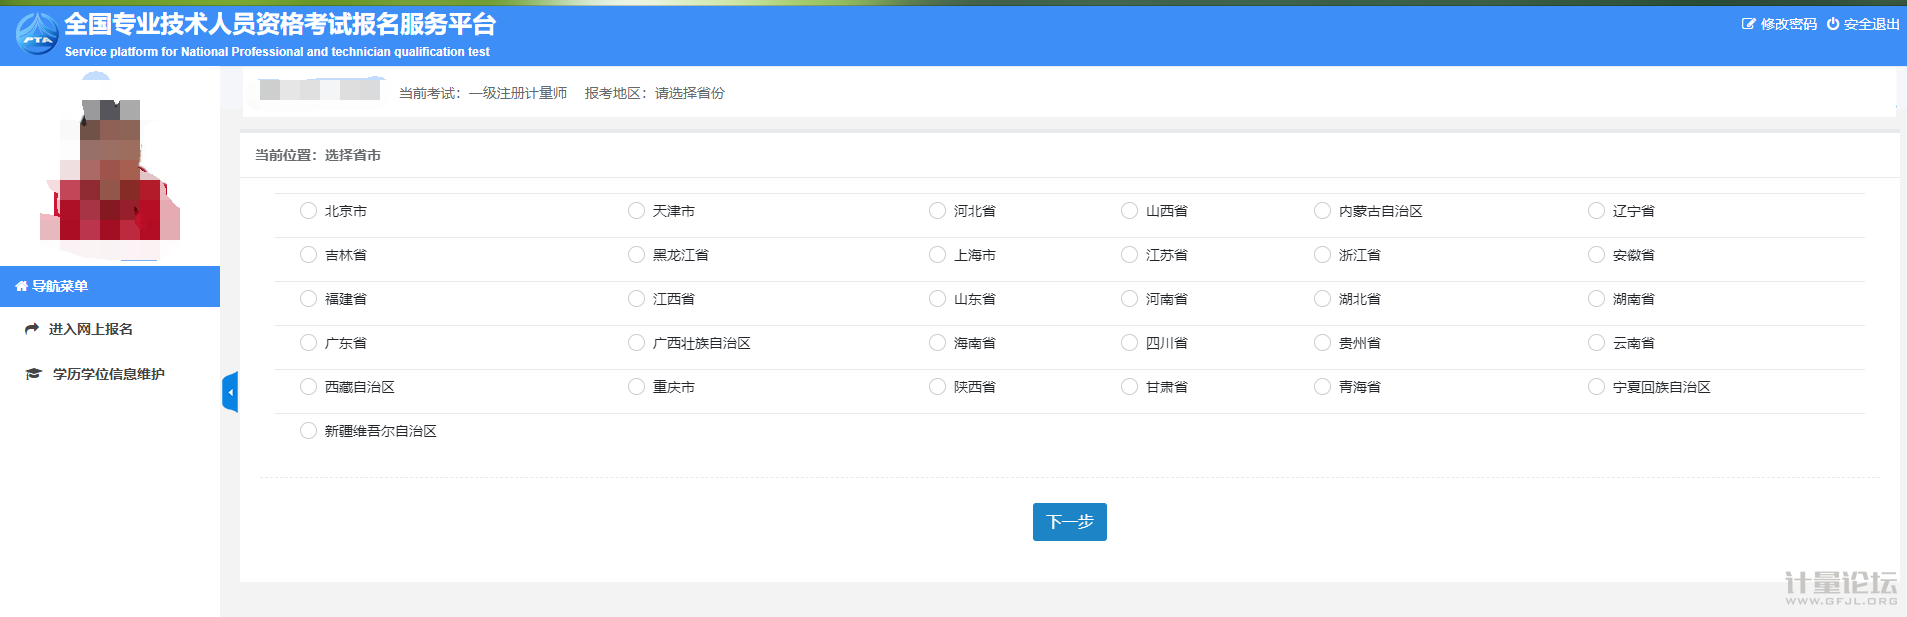This screenshot has width=1907, height=617.
Task: Open the 进入网上报名 menu item
Action: click(x=90, y=329)
